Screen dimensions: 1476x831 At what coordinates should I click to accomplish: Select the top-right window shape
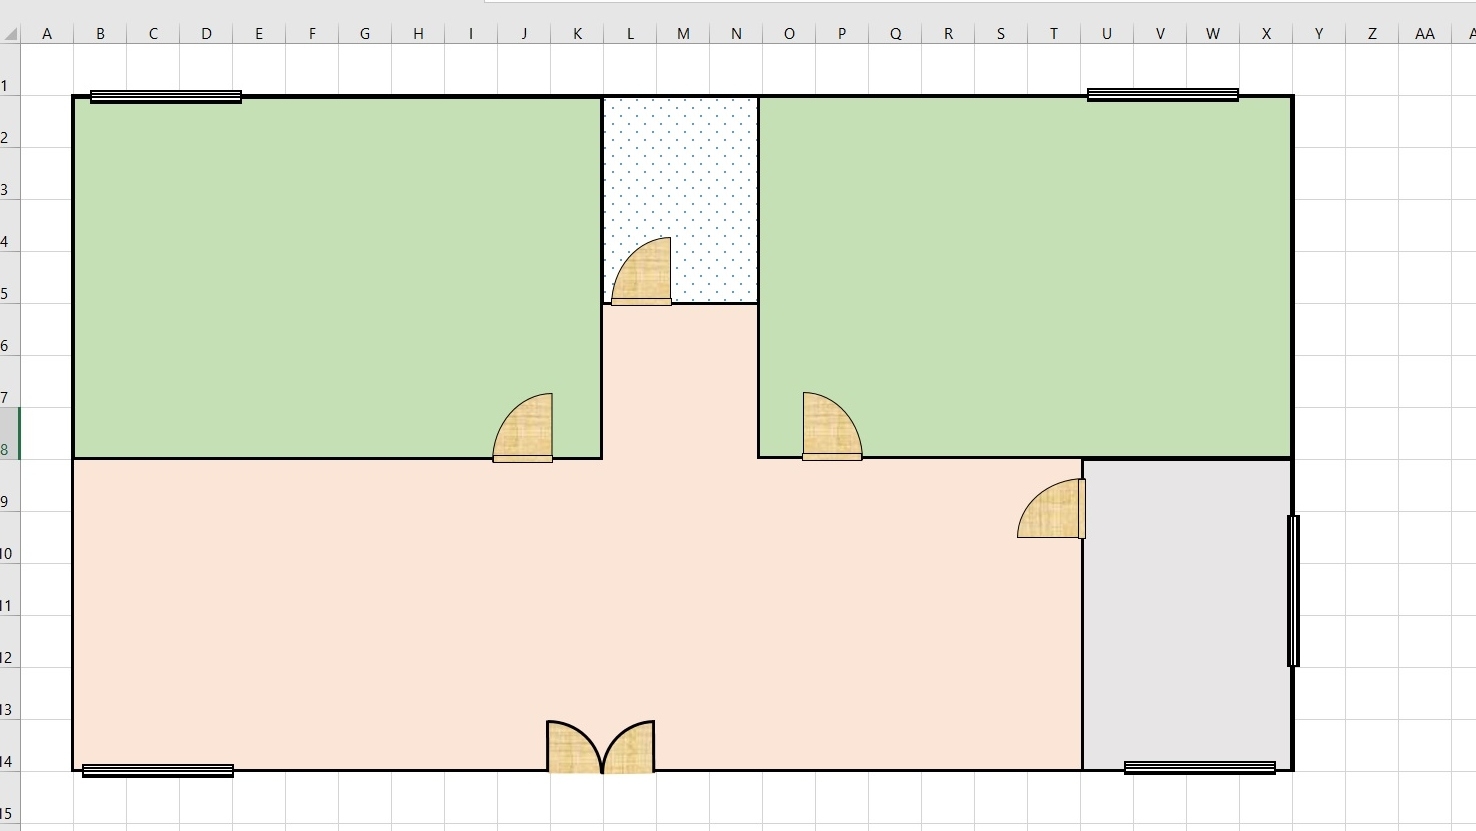(1162, 95)
